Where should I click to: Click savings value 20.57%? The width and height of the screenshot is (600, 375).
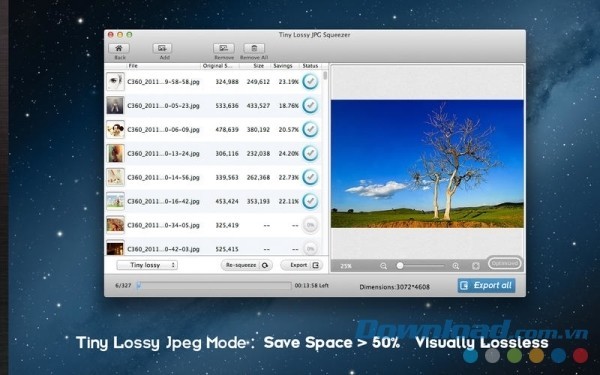pyautogui.click(x=289, y=130)
